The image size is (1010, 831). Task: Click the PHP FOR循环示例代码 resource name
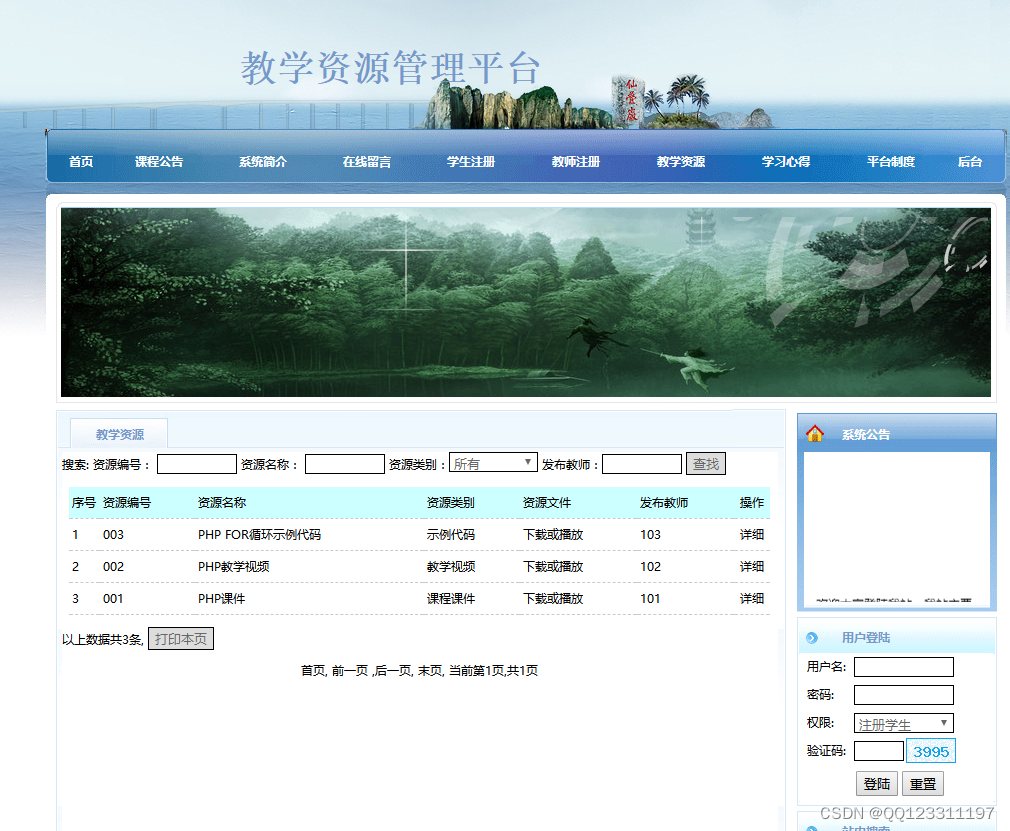pyautogui.click(x=259, y=535)
